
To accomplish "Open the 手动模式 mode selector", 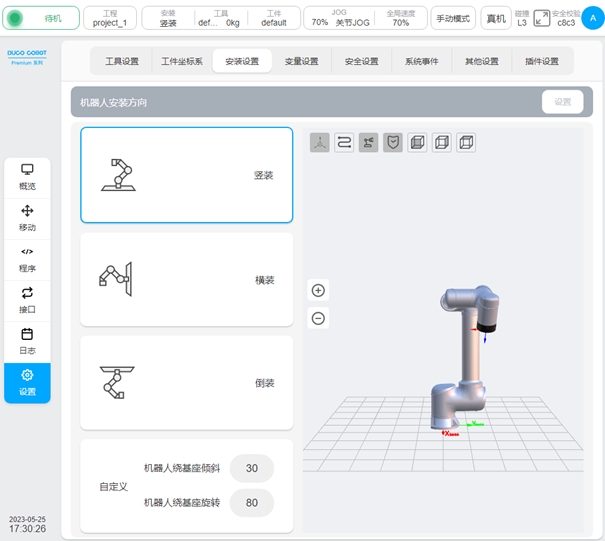I will tap(453, 18).
